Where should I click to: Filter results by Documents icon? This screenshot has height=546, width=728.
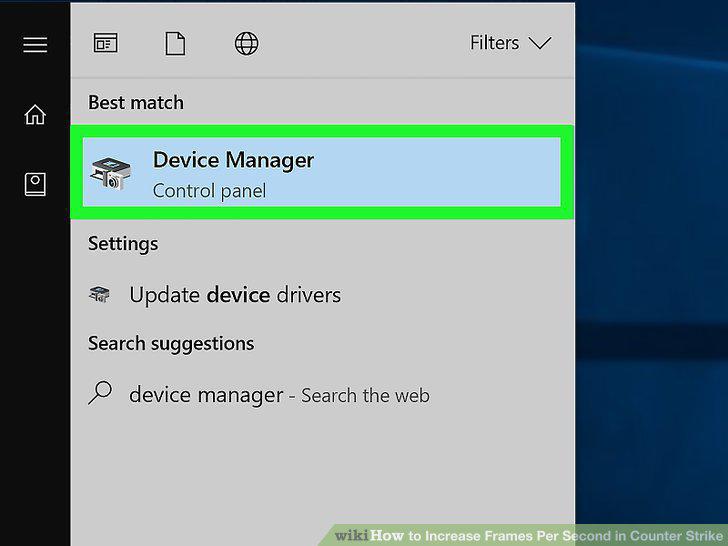click(x=176, y=44)
